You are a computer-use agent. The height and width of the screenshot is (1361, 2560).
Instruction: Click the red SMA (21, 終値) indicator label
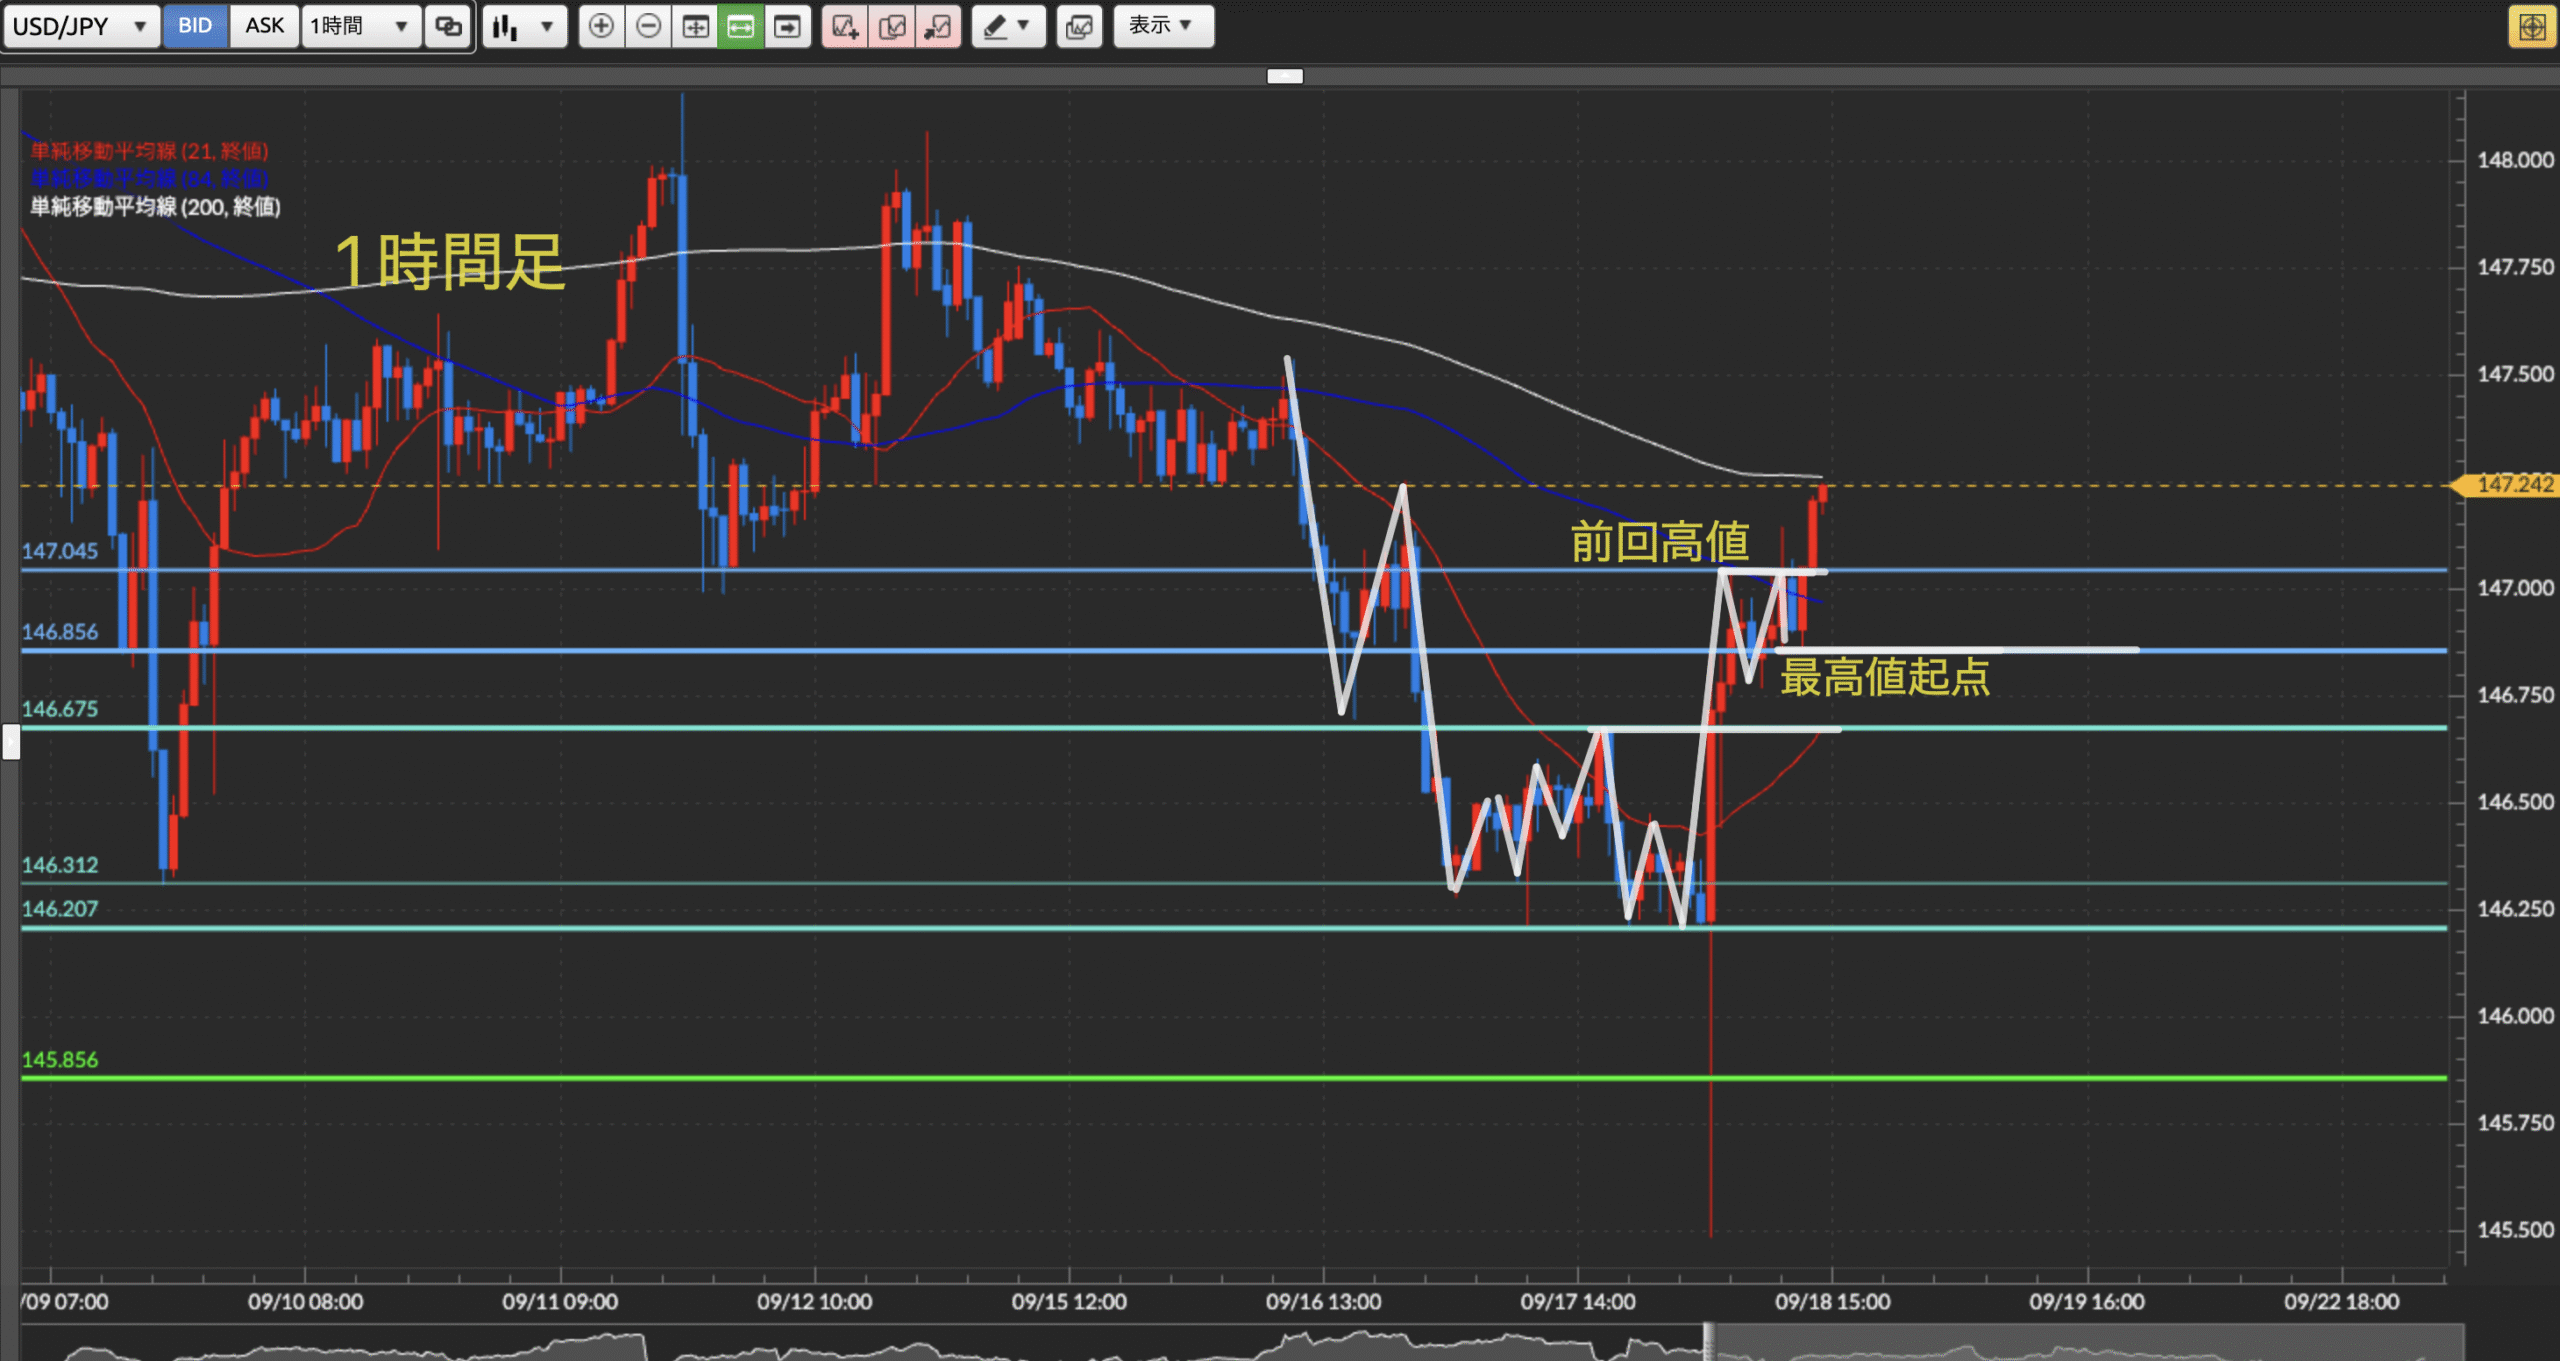click(x=149, y=151)
